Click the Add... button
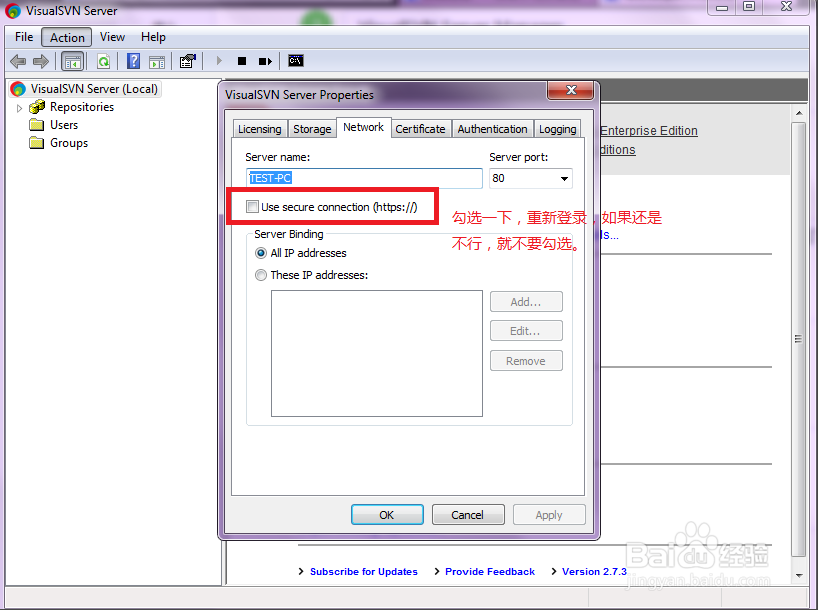 pyautogui.click(x=526, y=302)
